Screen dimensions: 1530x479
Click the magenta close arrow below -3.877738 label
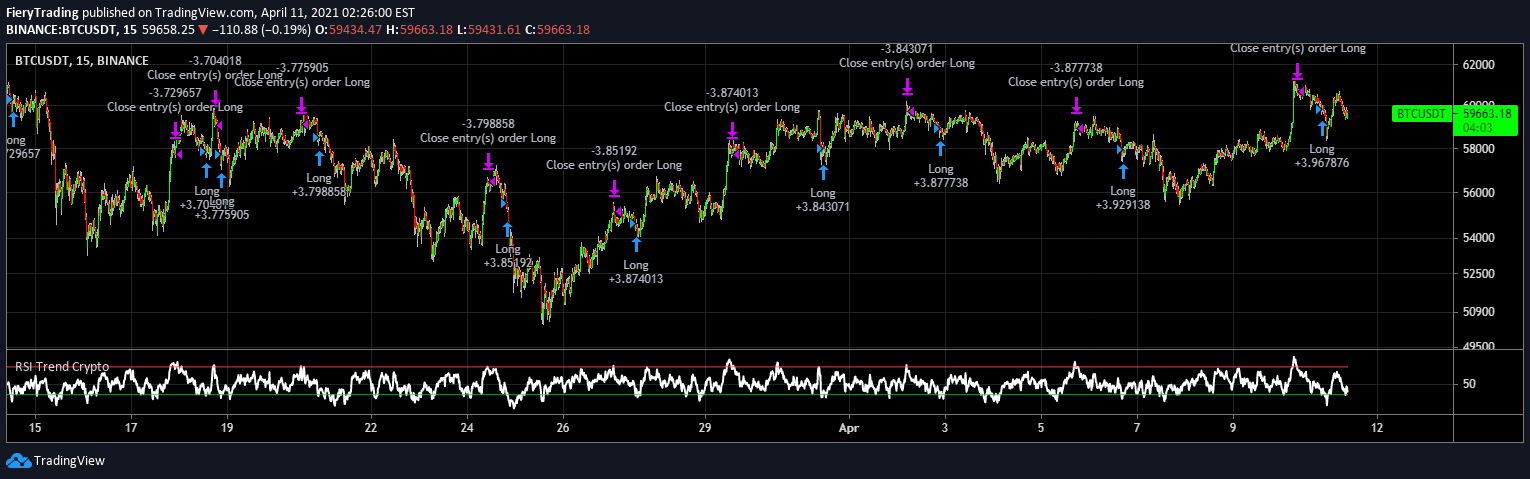(x=1076, y=105)
